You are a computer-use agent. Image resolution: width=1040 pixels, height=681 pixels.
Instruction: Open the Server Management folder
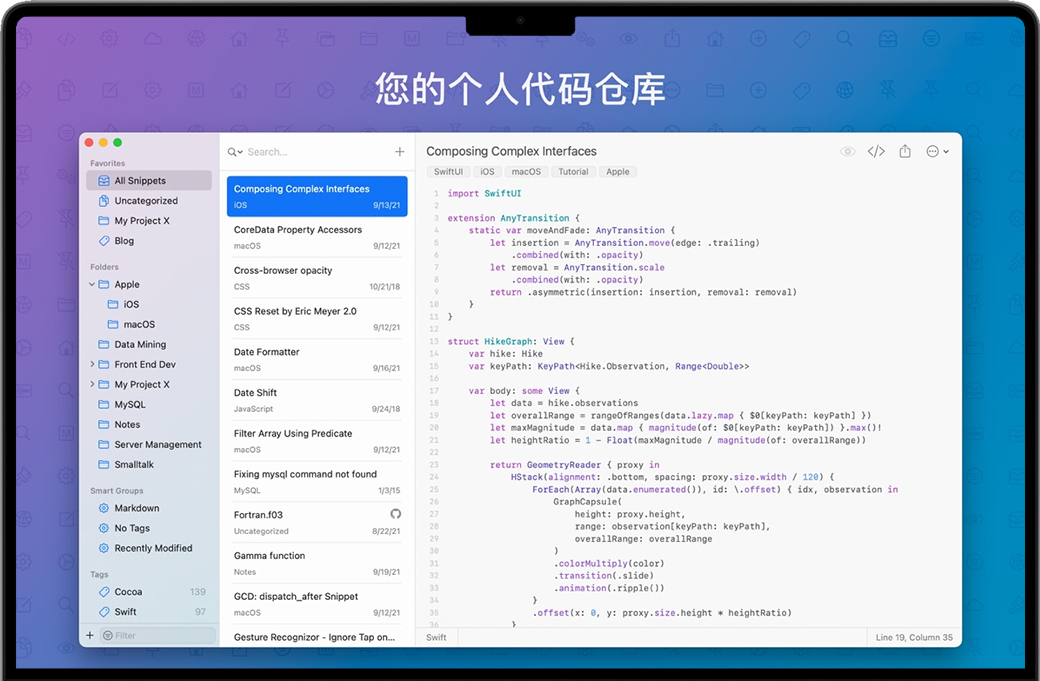[x=149, y=444]
